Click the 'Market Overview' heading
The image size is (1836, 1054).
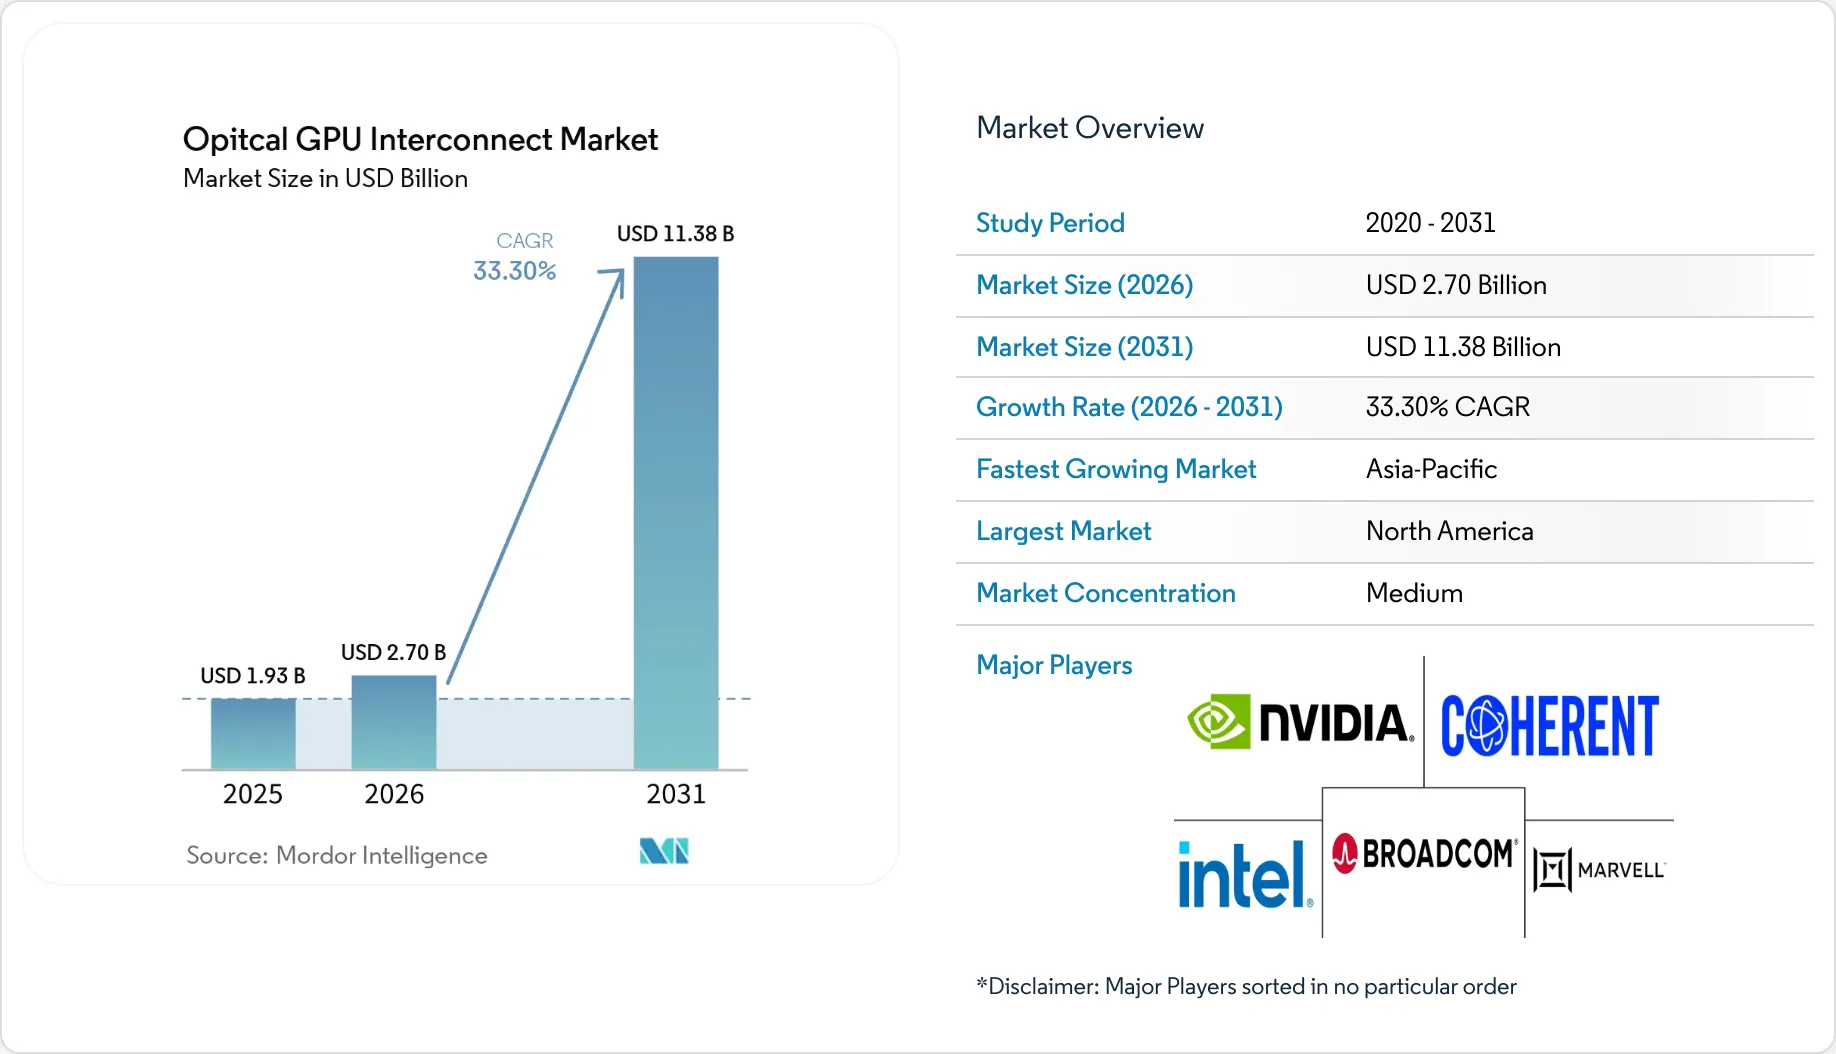click(1090, 128)
